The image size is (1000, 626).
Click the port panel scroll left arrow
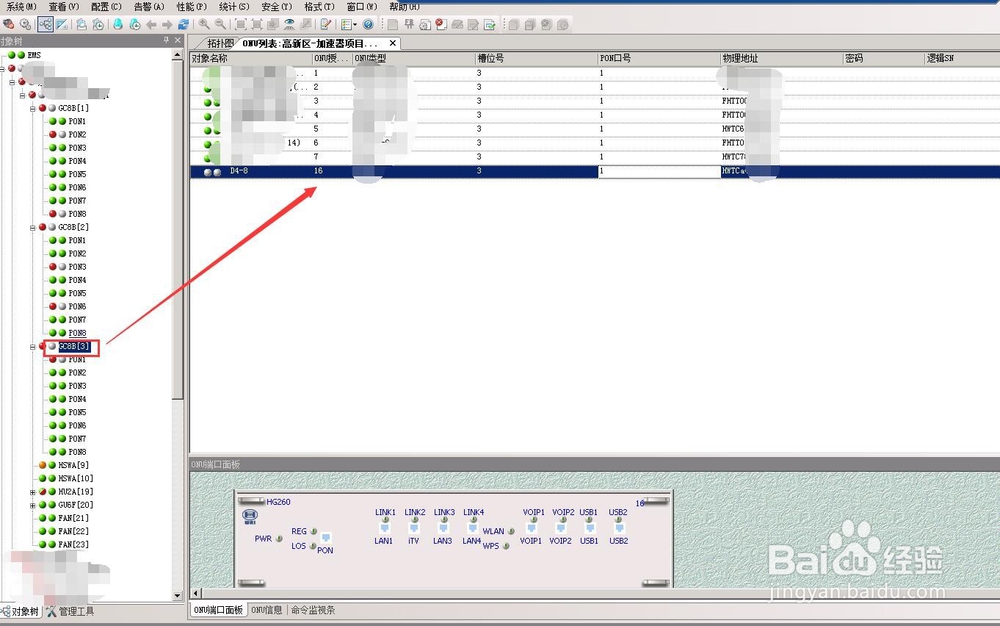196,593
